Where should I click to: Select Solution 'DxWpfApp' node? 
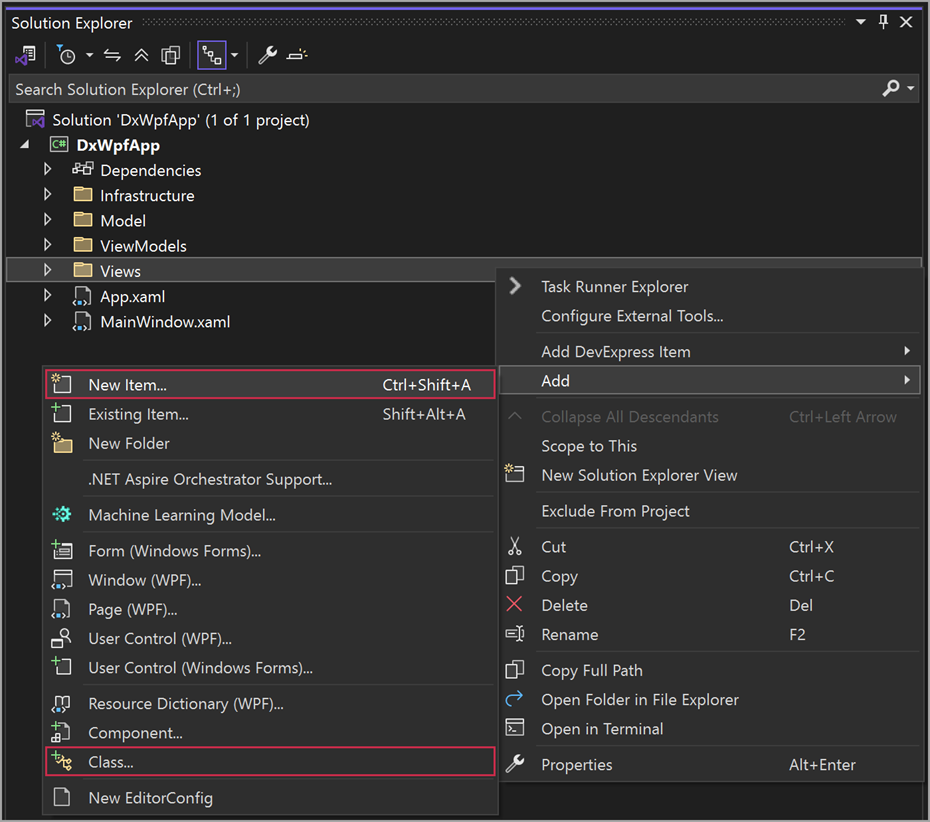point(181,120)
